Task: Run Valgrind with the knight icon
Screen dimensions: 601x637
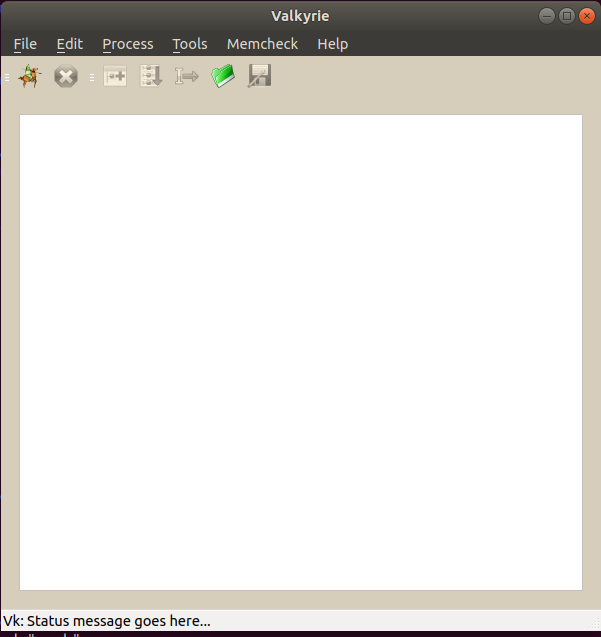Action: [30, 76]
